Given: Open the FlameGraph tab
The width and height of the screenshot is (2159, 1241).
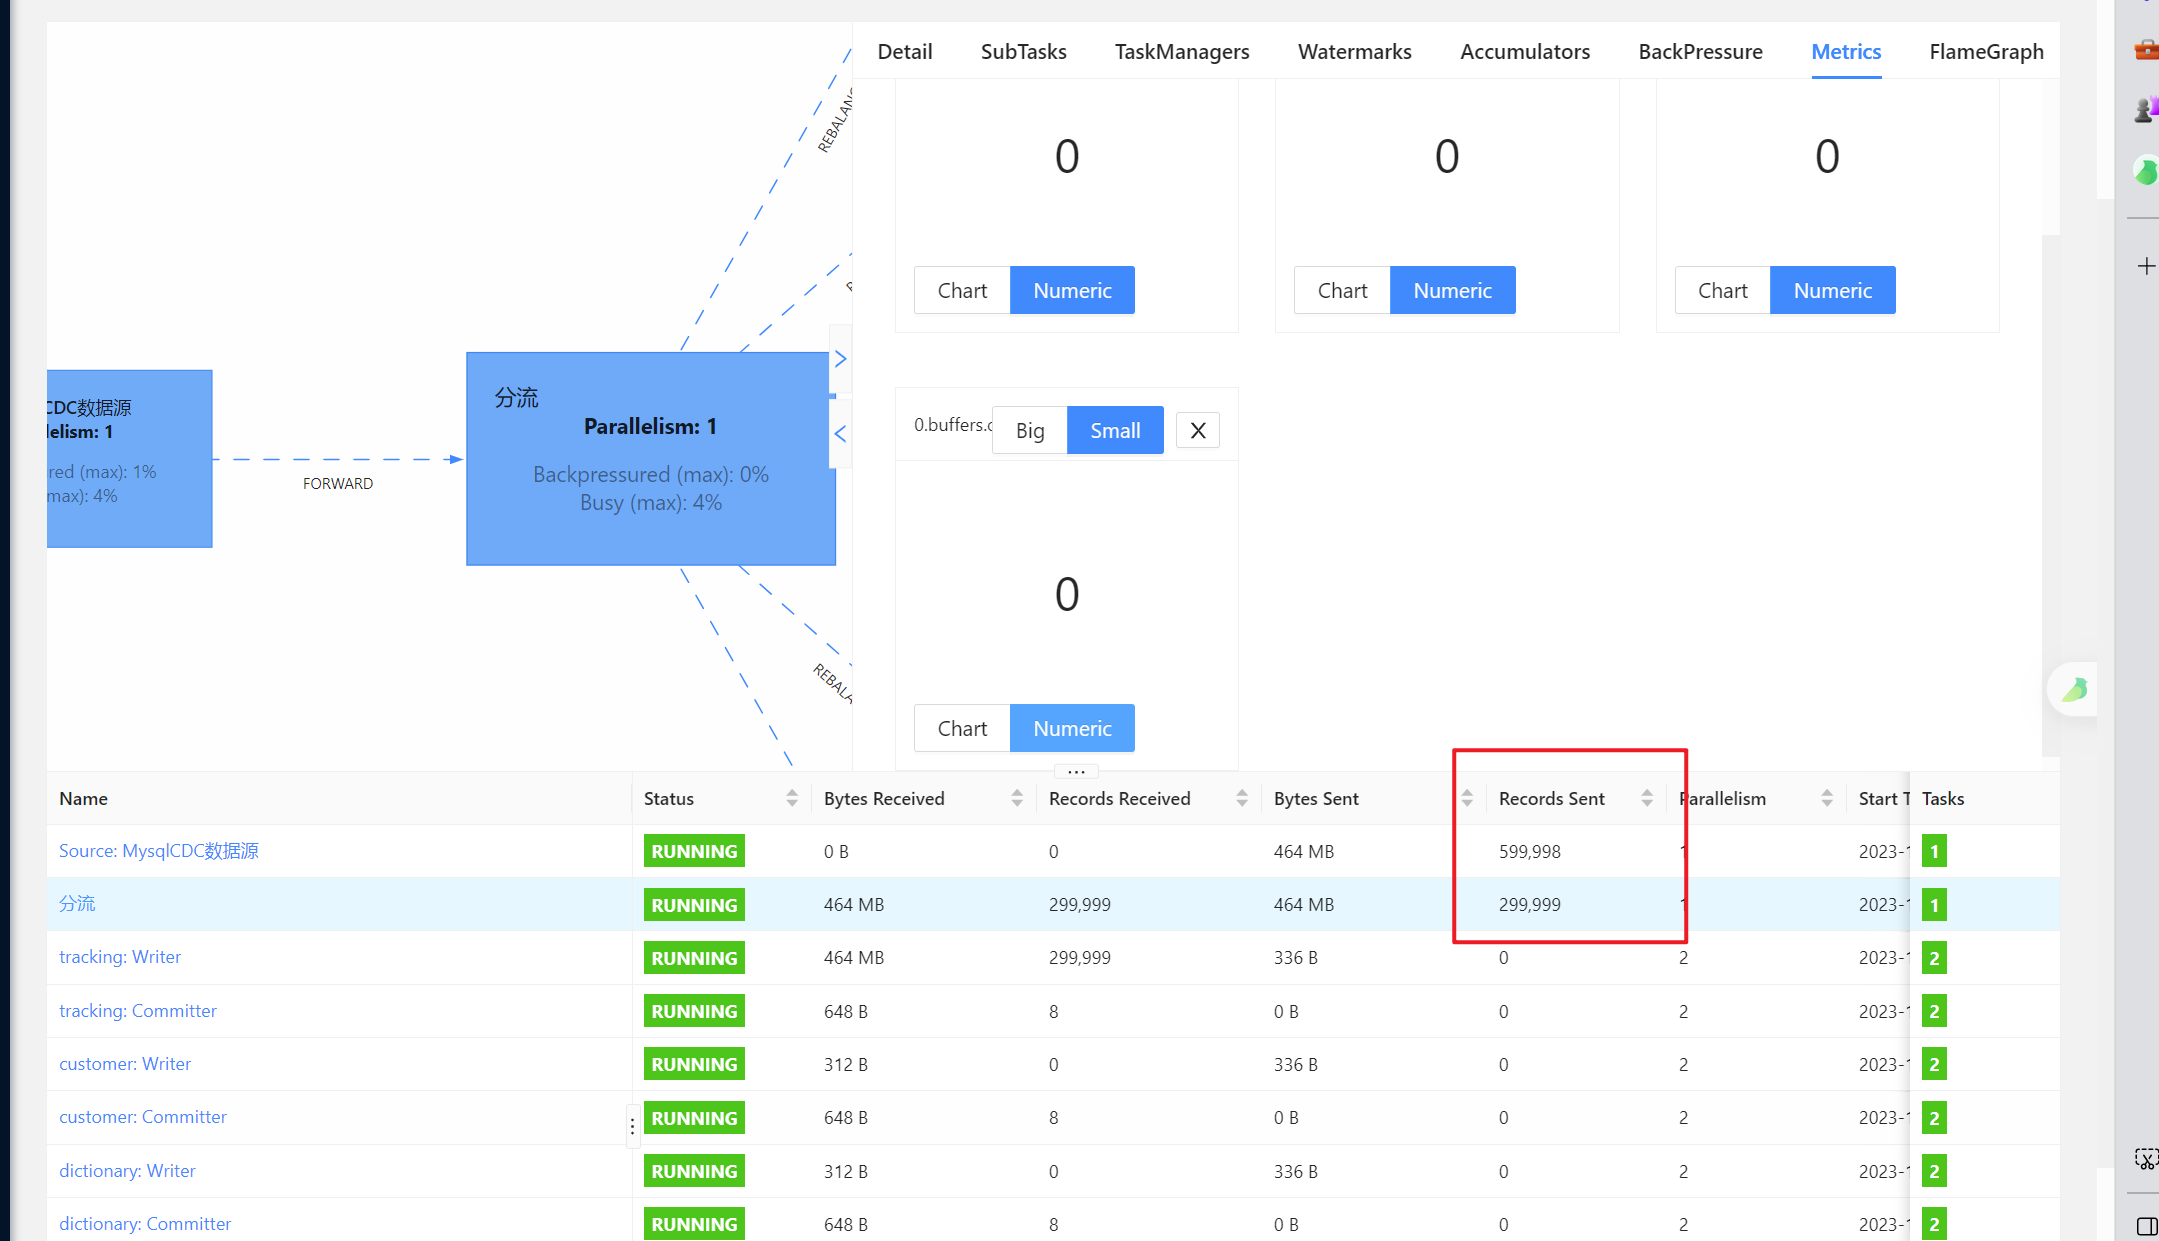Looking at the screenshot, I should (x=1986, y=51).
